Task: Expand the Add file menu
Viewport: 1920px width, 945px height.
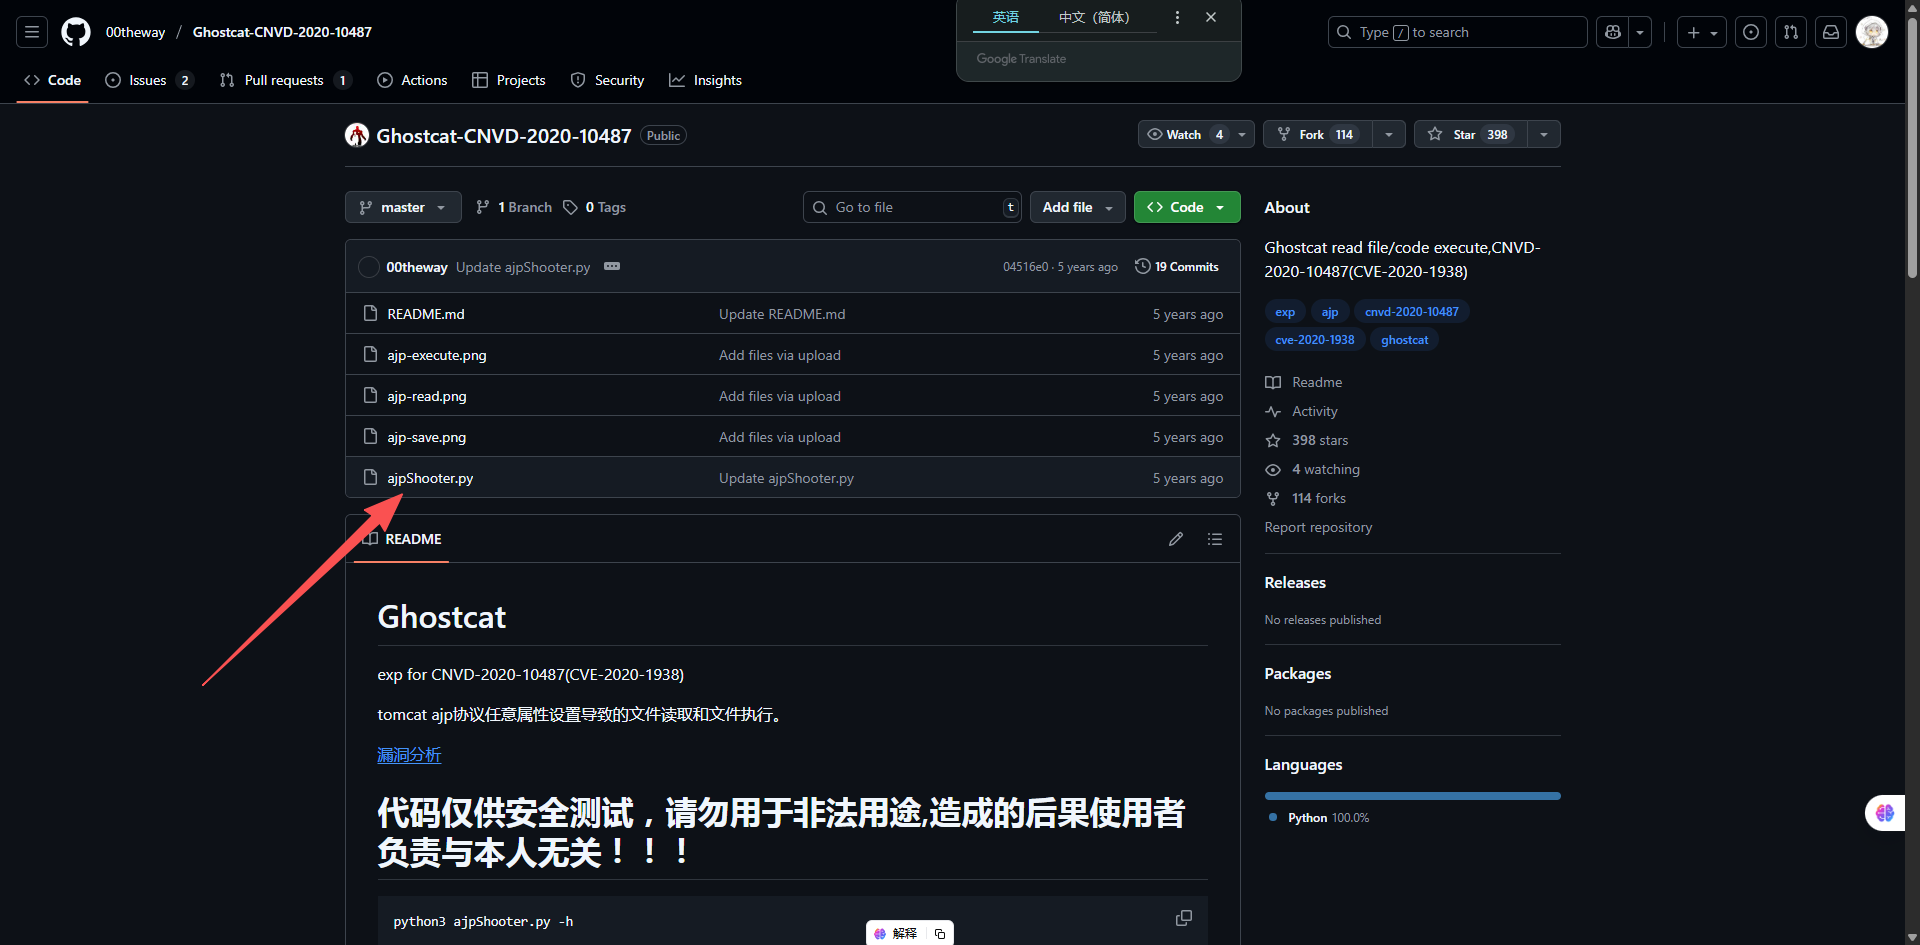Action: [x=1077, y=207]
